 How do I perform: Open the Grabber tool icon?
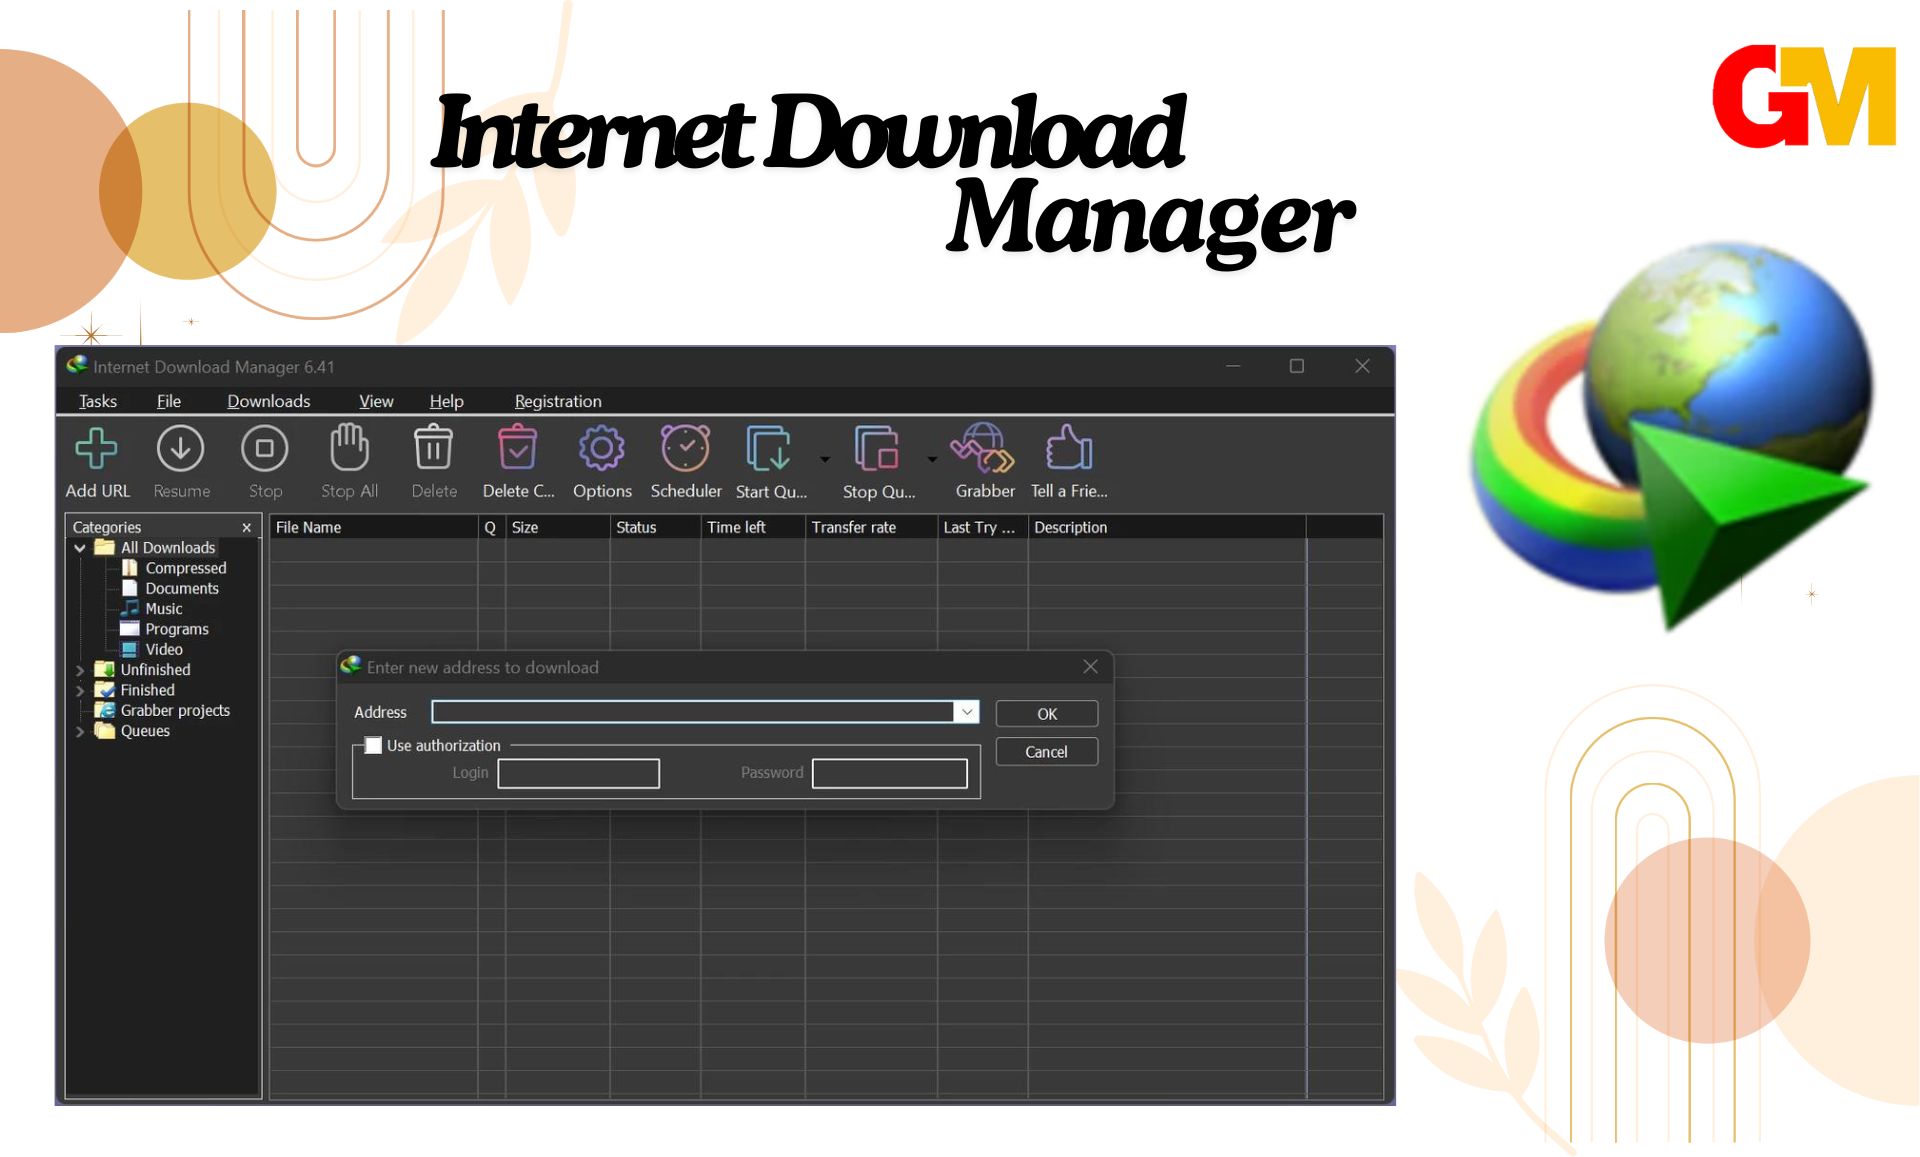[x=983, y=447]
